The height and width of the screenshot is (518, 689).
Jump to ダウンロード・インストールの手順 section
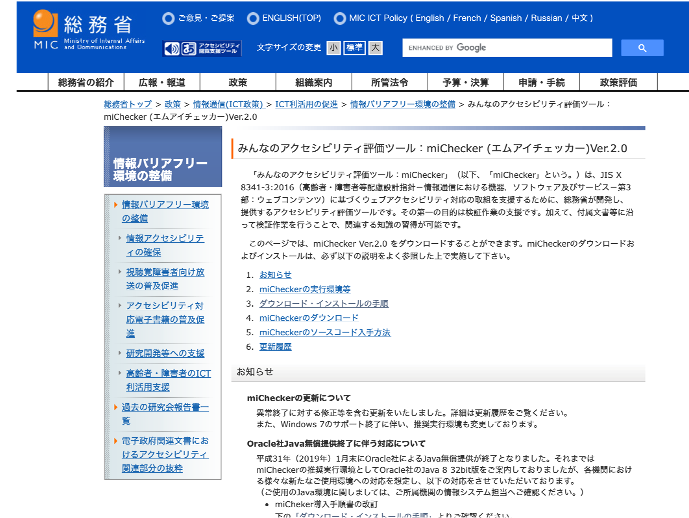(324, 304)
